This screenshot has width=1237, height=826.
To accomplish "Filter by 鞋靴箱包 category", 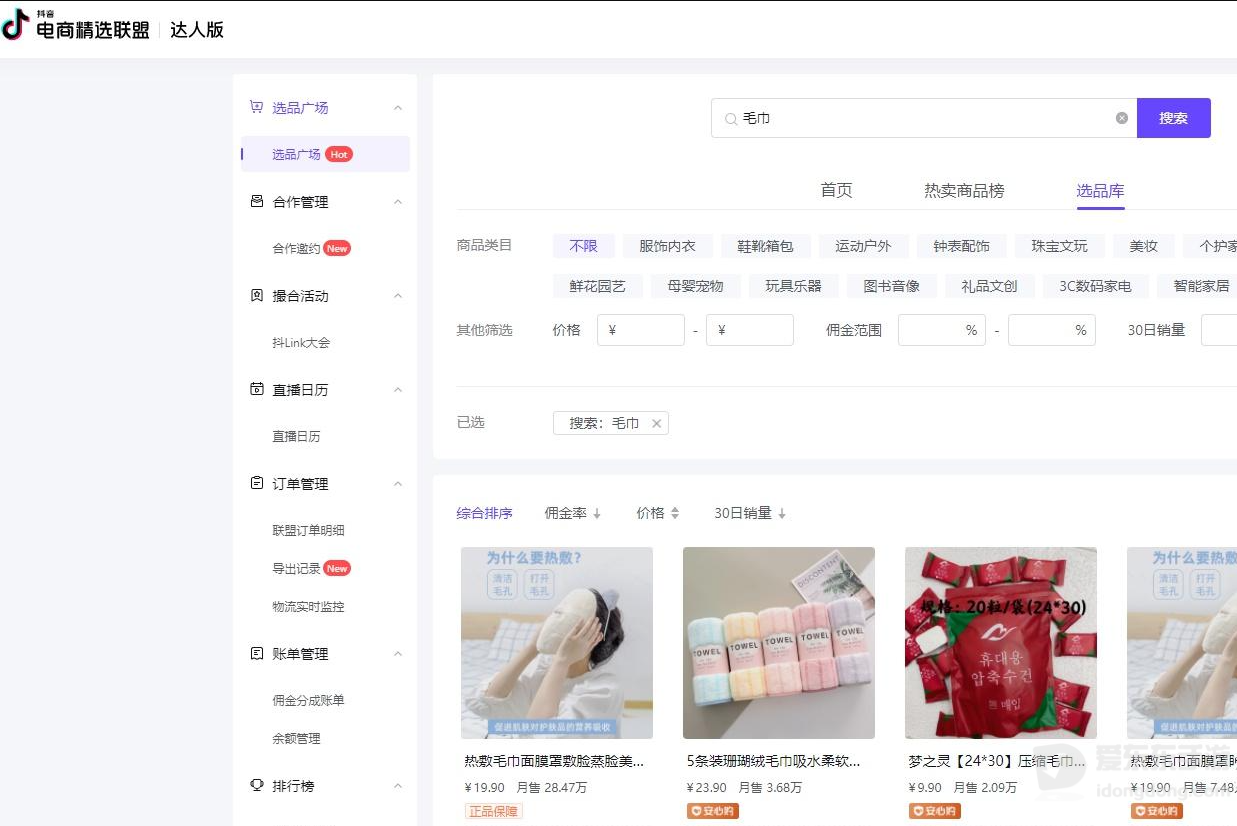I will [765, 246].
